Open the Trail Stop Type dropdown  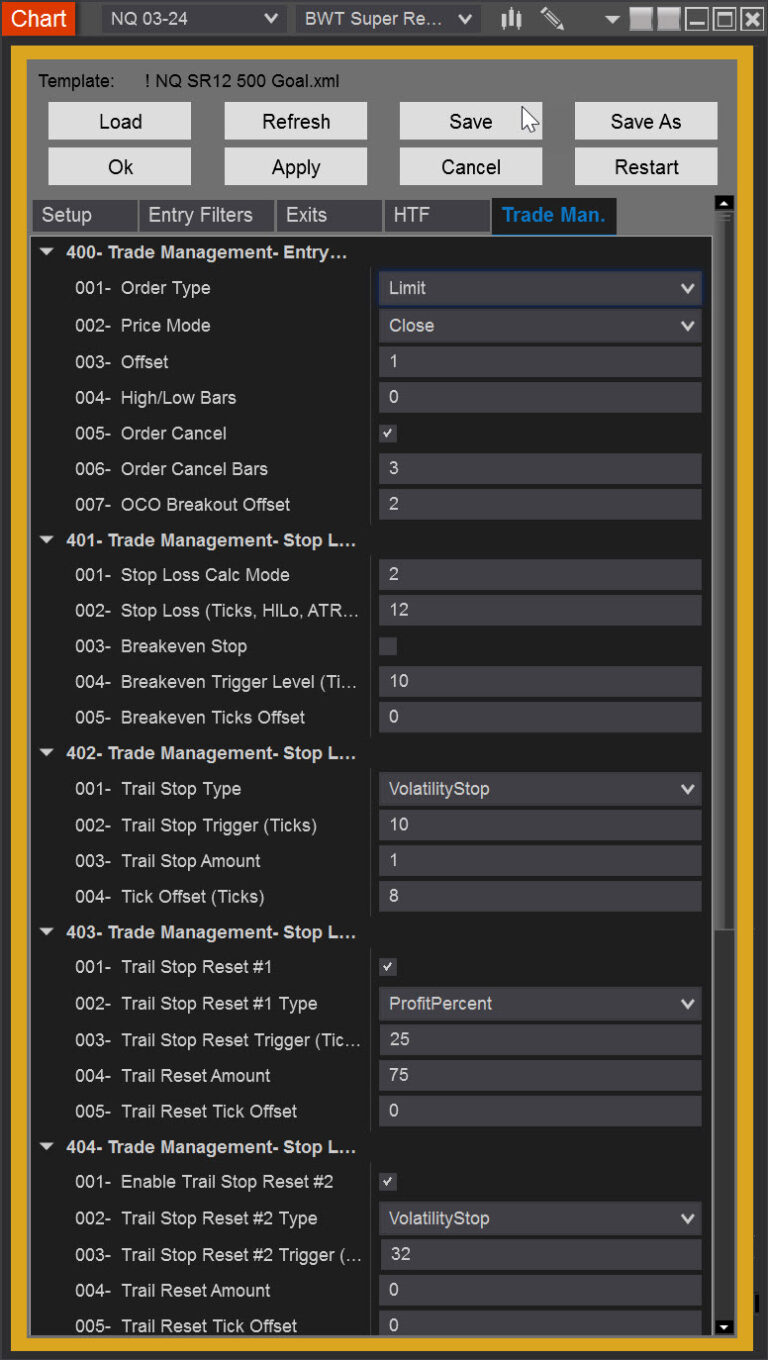[539, 789]
